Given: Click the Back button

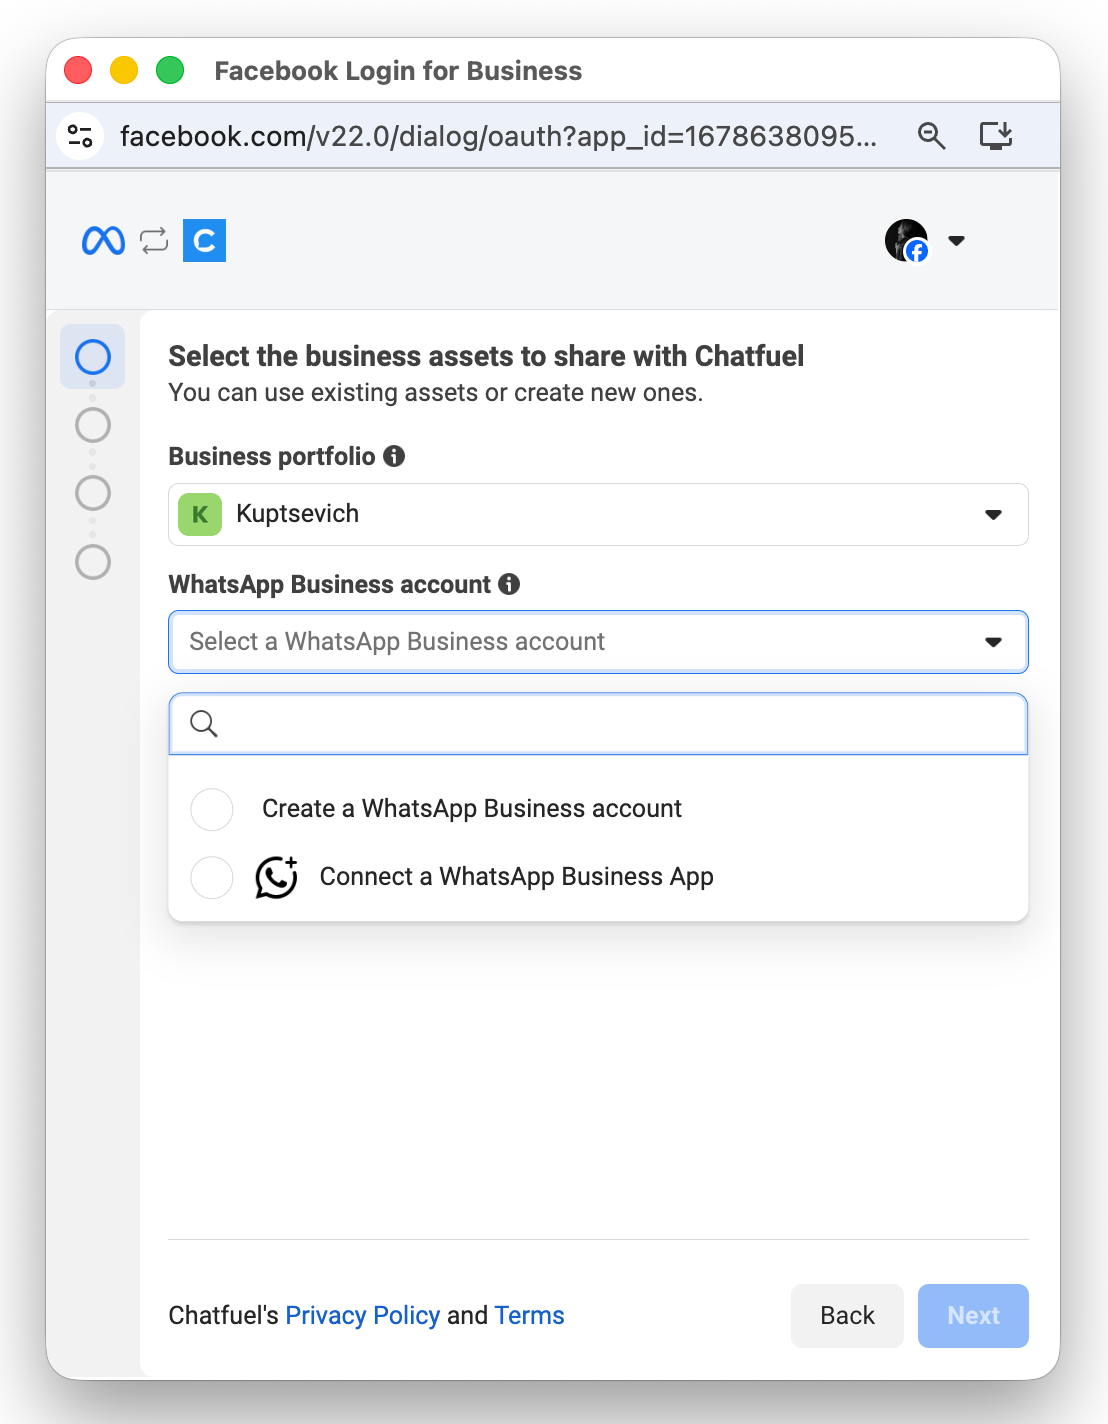Looking at the screenshot, I should point(848,1316).
